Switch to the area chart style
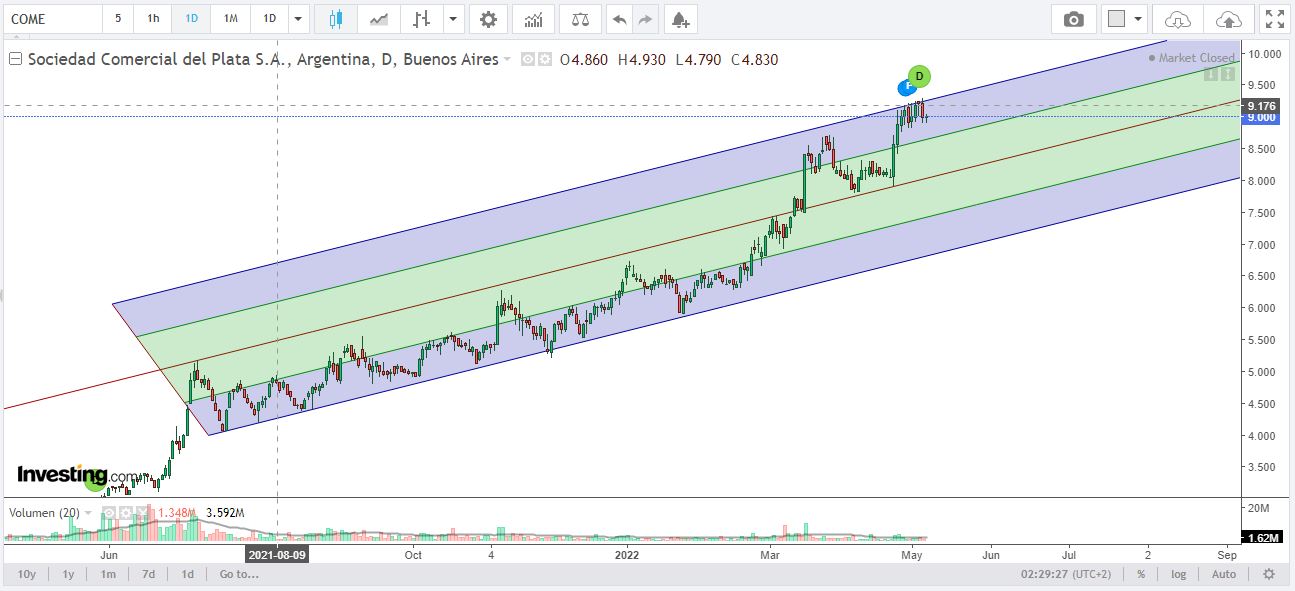 [379, 19]
